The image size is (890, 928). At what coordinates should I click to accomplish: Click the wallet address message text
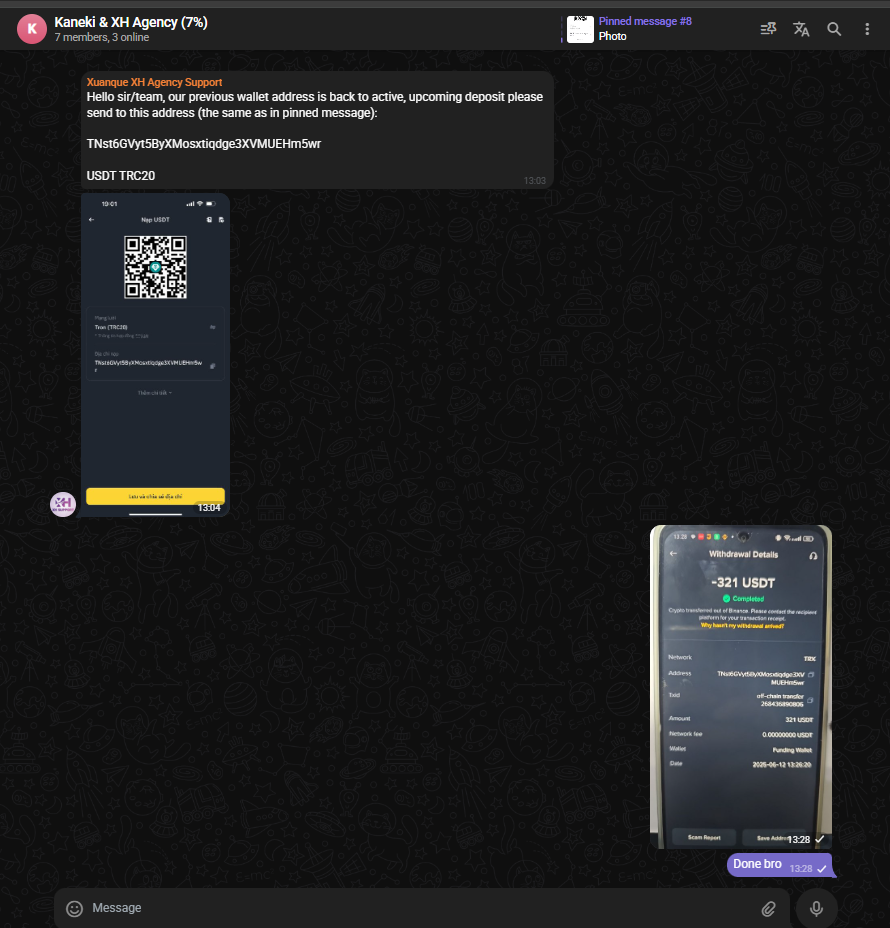tap(204, 143)
